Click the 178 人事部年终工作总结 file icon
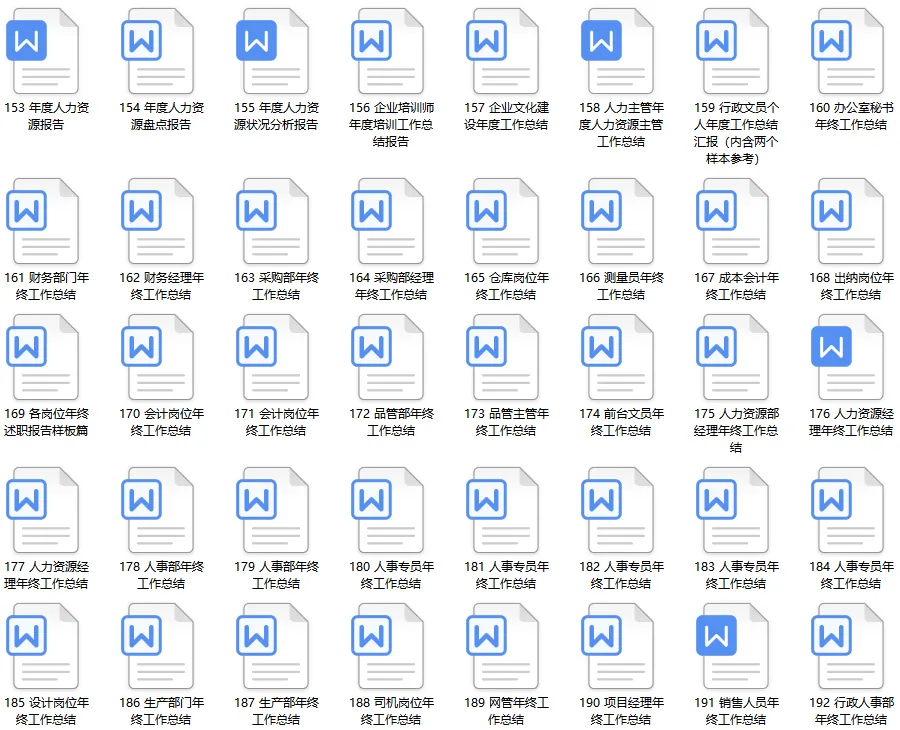900x730 pixels. click(x=157, y=510)
